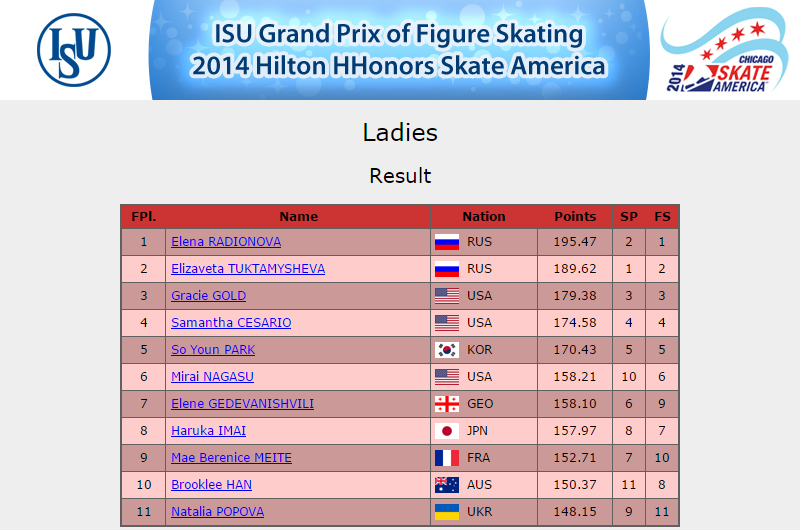This screenshot has width=800, height=530.
Task: Open Elizaveta TUKTAMYSHEVA link
Action: [248, 269]
